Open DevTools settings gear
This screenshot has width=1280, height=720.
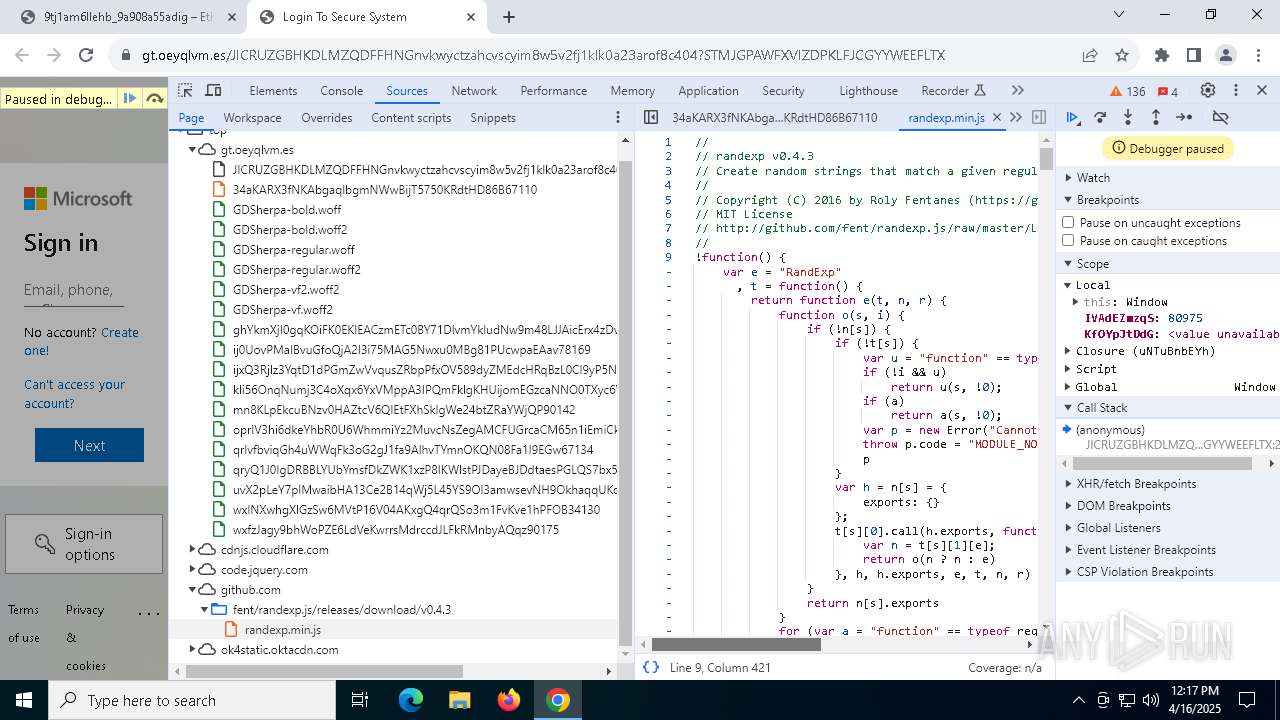(x=1208, y=90)
